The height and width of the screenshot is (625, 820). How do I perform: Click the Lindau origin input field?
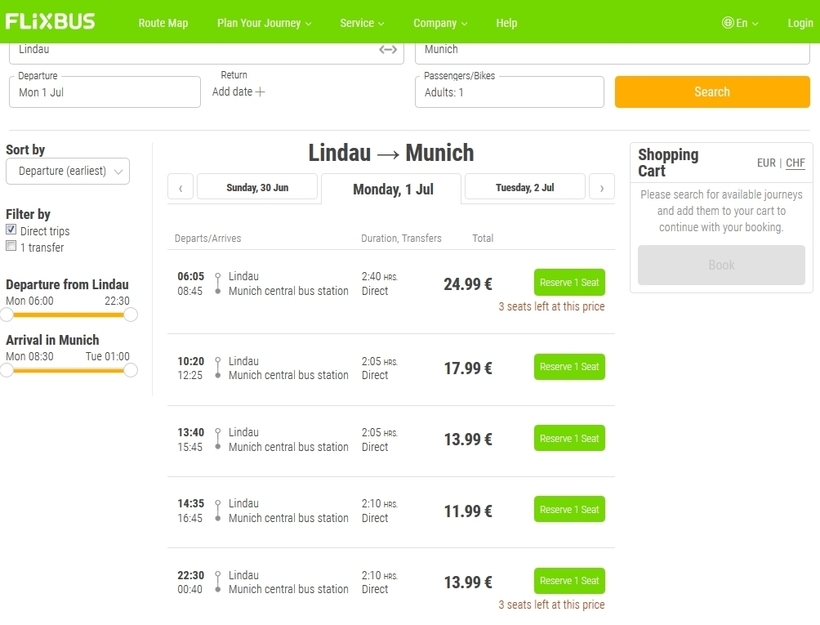click(x=206, y=52)
